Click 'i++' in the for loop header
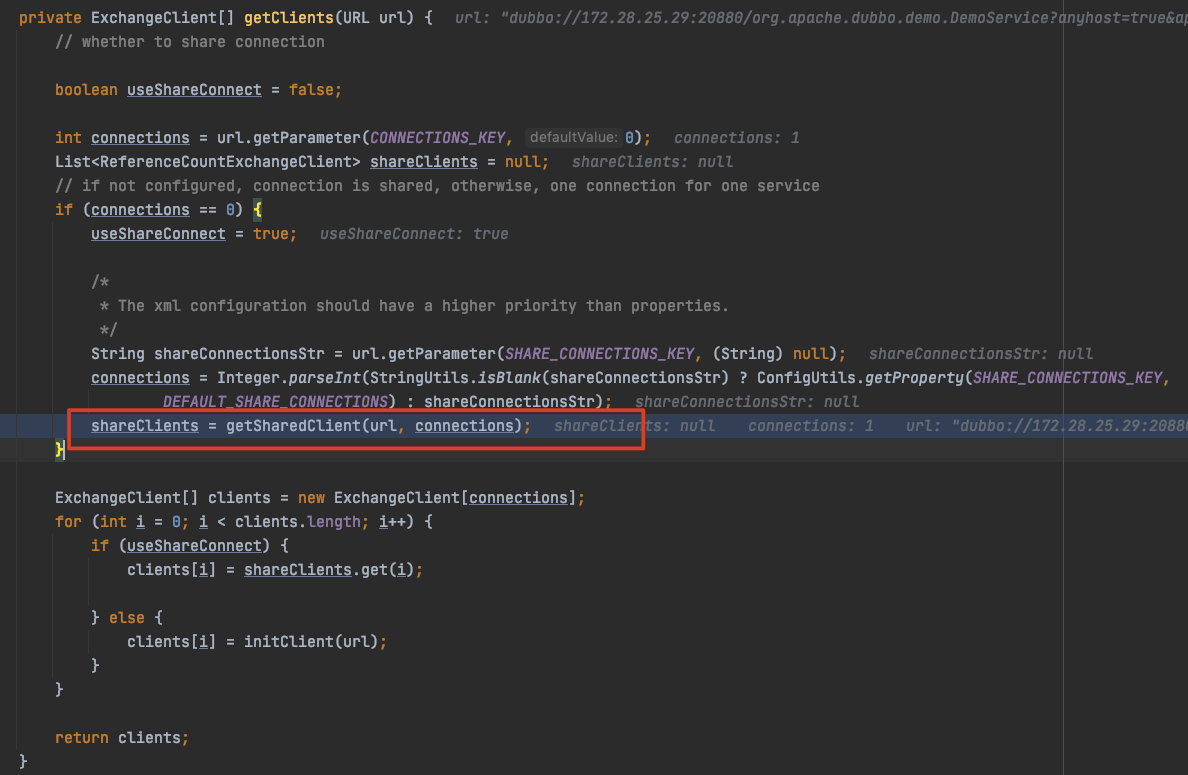This screenshot has height=775, width=1188. tap(392, 521)
